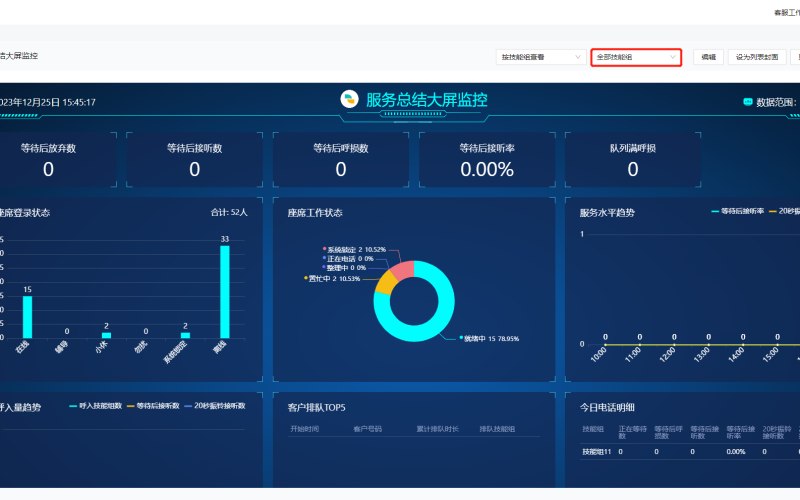Click the 编辑 button
Image resolution: width=800 pixels, height=500 pixels.
708,57
